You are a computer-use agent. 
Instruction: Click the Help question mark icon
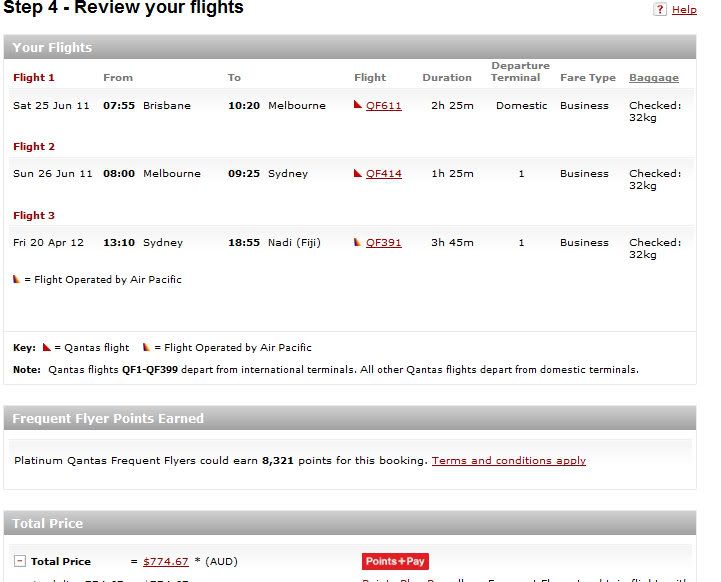pos(659,9)
